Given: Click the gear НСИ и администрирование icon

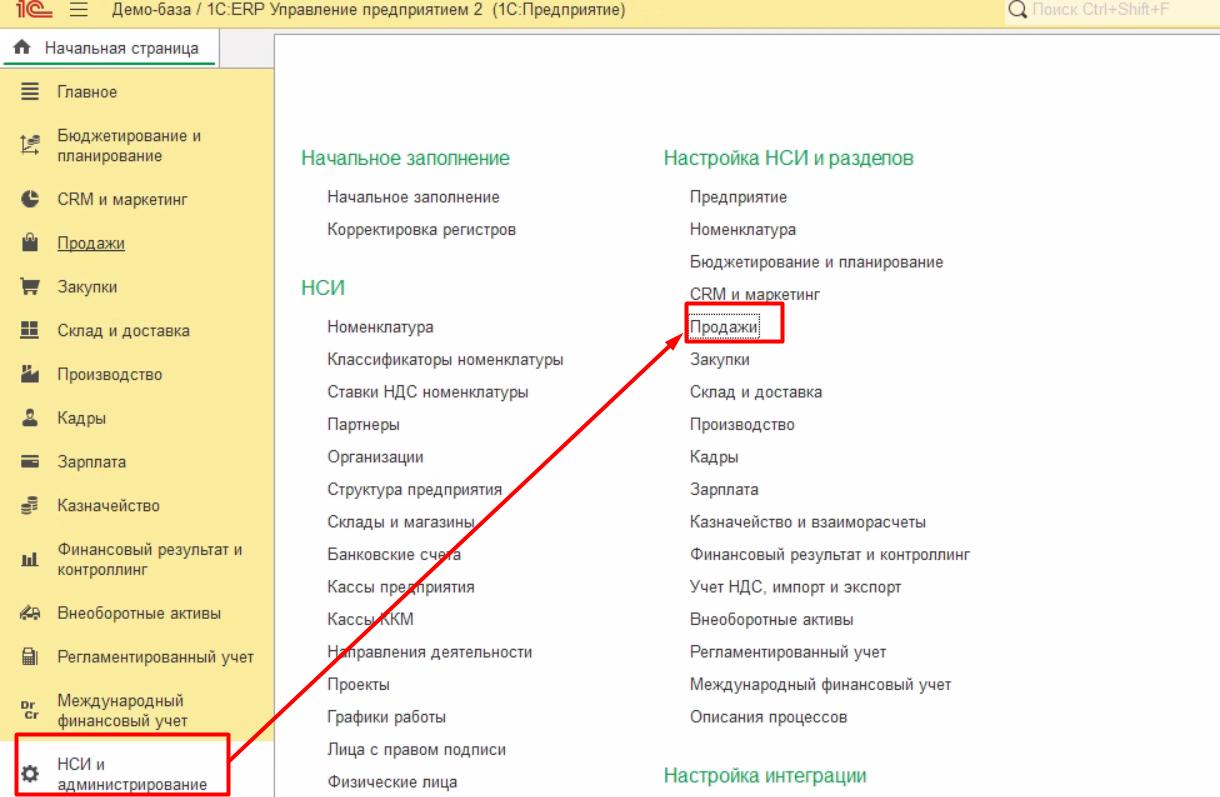Looking at the screenshot, I should [30, 774].
